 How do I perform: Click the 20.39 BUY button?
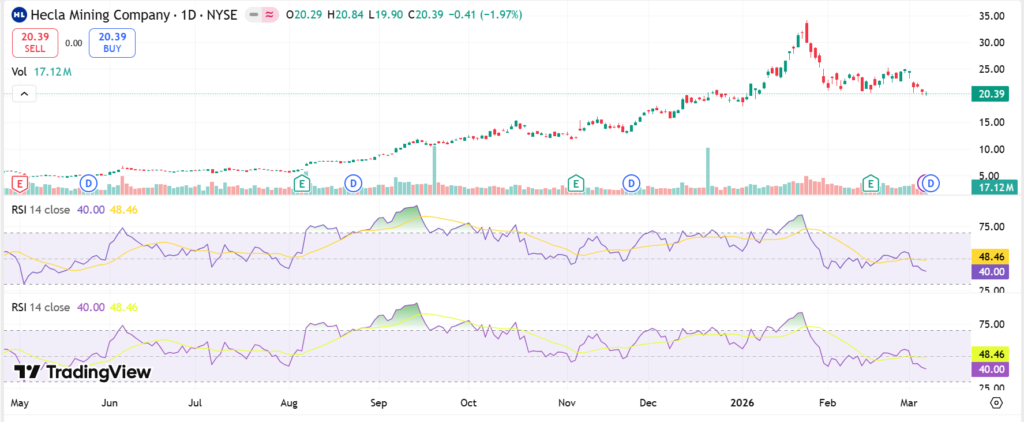tap(111, 42)
